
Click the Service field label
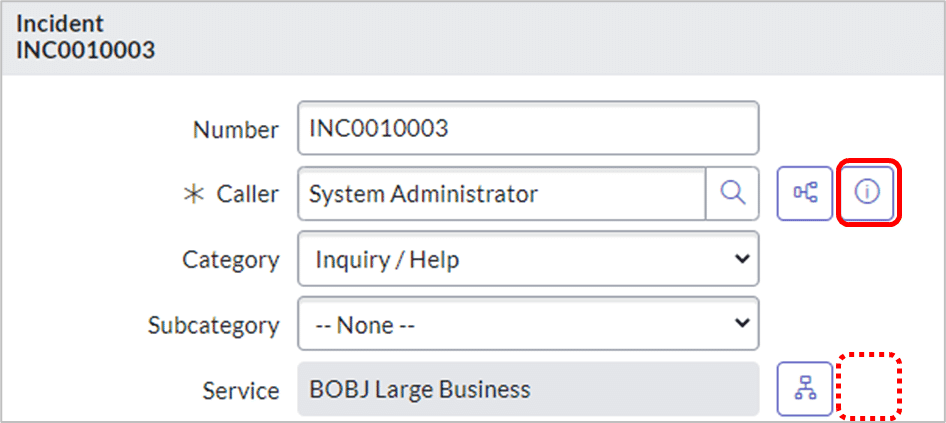(241, 390)
